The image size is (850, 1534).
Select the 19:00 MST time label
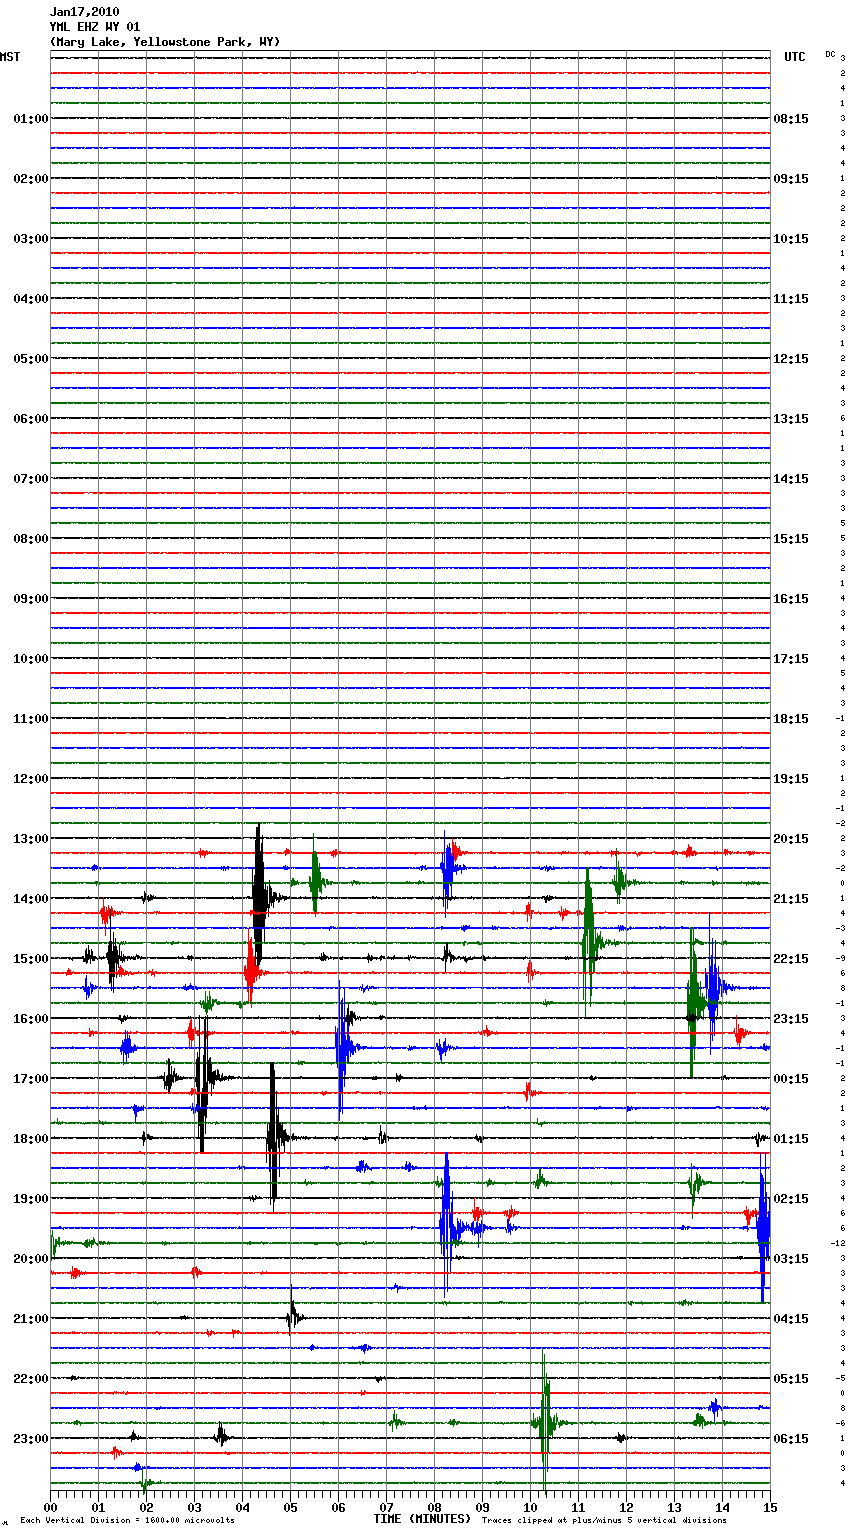(31, 1199)
